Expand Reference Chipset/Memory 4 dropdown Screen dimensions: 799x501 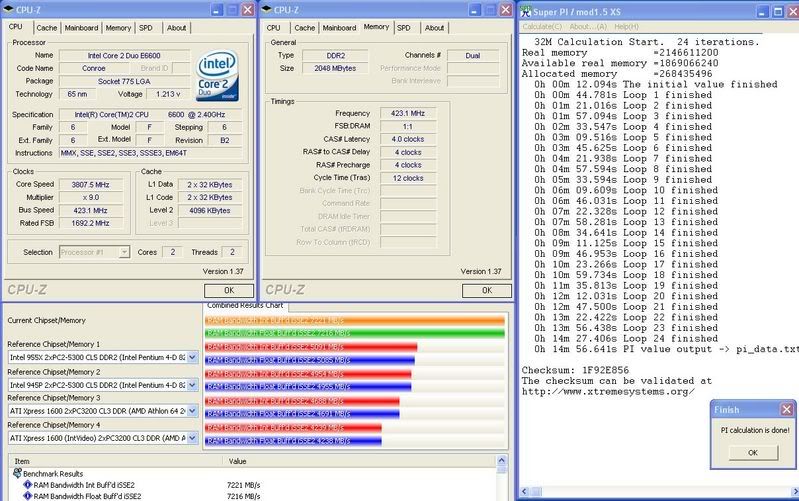point(192,438)
